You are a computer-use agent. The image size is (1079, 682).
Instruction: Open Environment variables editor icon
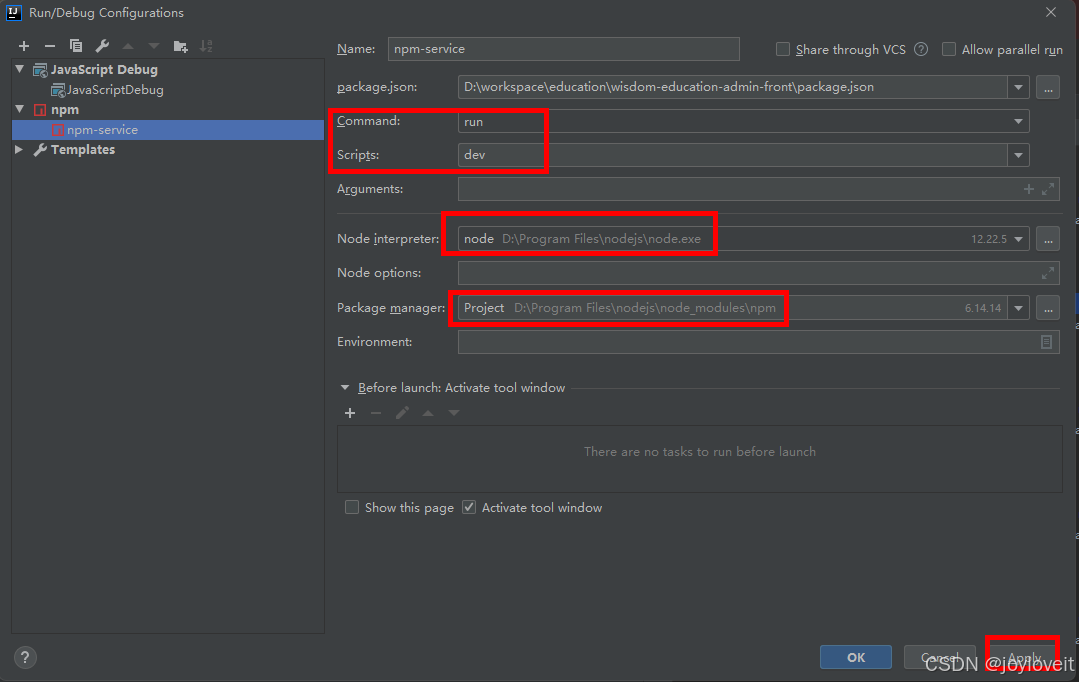1046,342
